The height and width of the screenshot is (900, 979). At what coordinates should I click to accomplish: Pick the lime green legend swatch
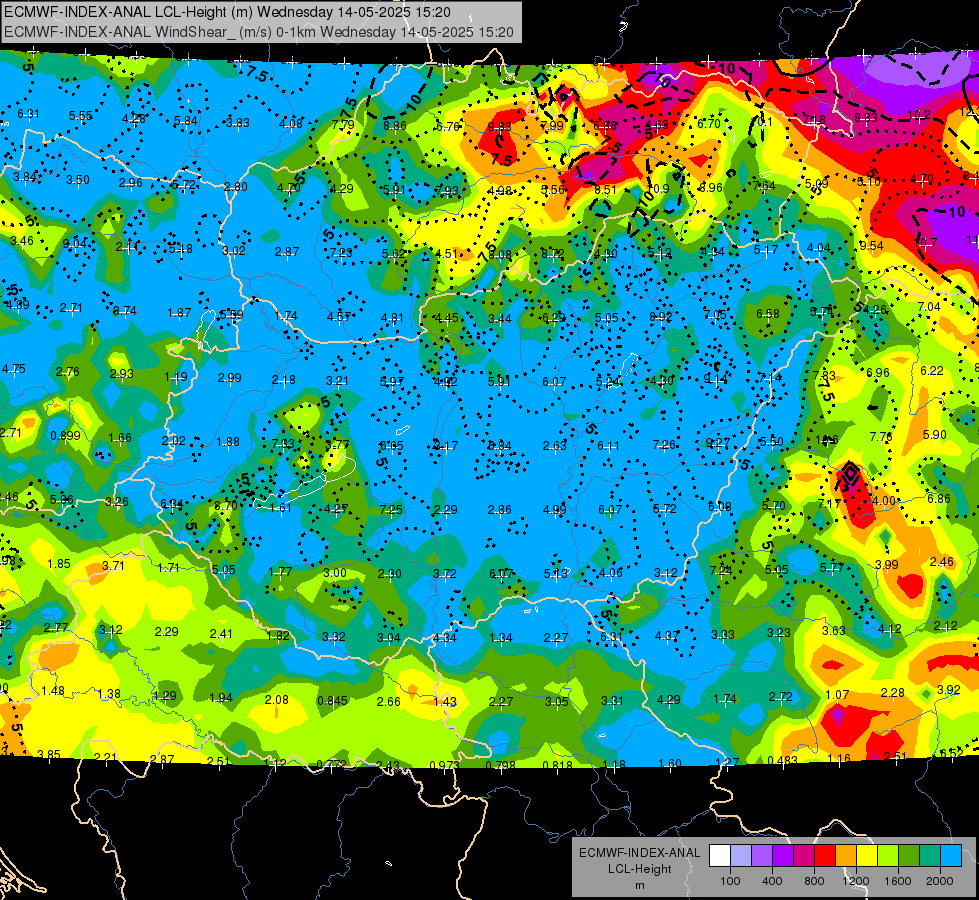[888, 856]
